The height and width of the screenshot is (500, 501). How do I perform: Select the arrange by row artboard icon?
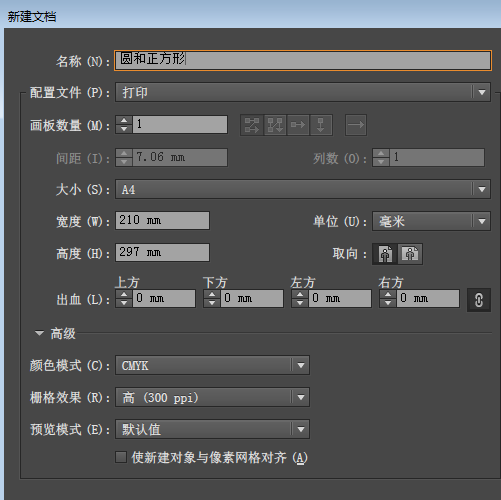click(298, 125)
